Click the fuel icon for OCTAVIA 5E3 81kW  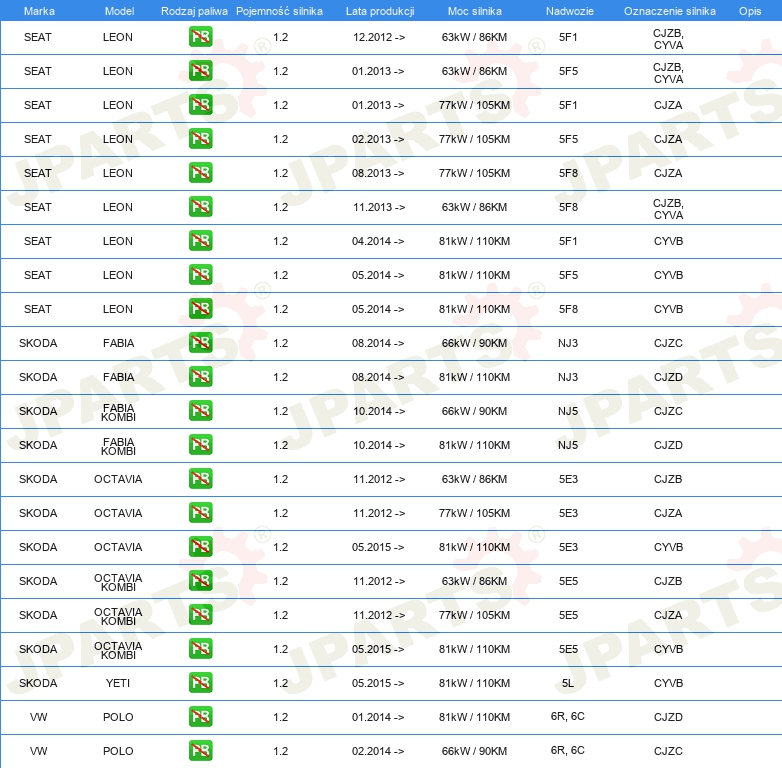point(200,547)
